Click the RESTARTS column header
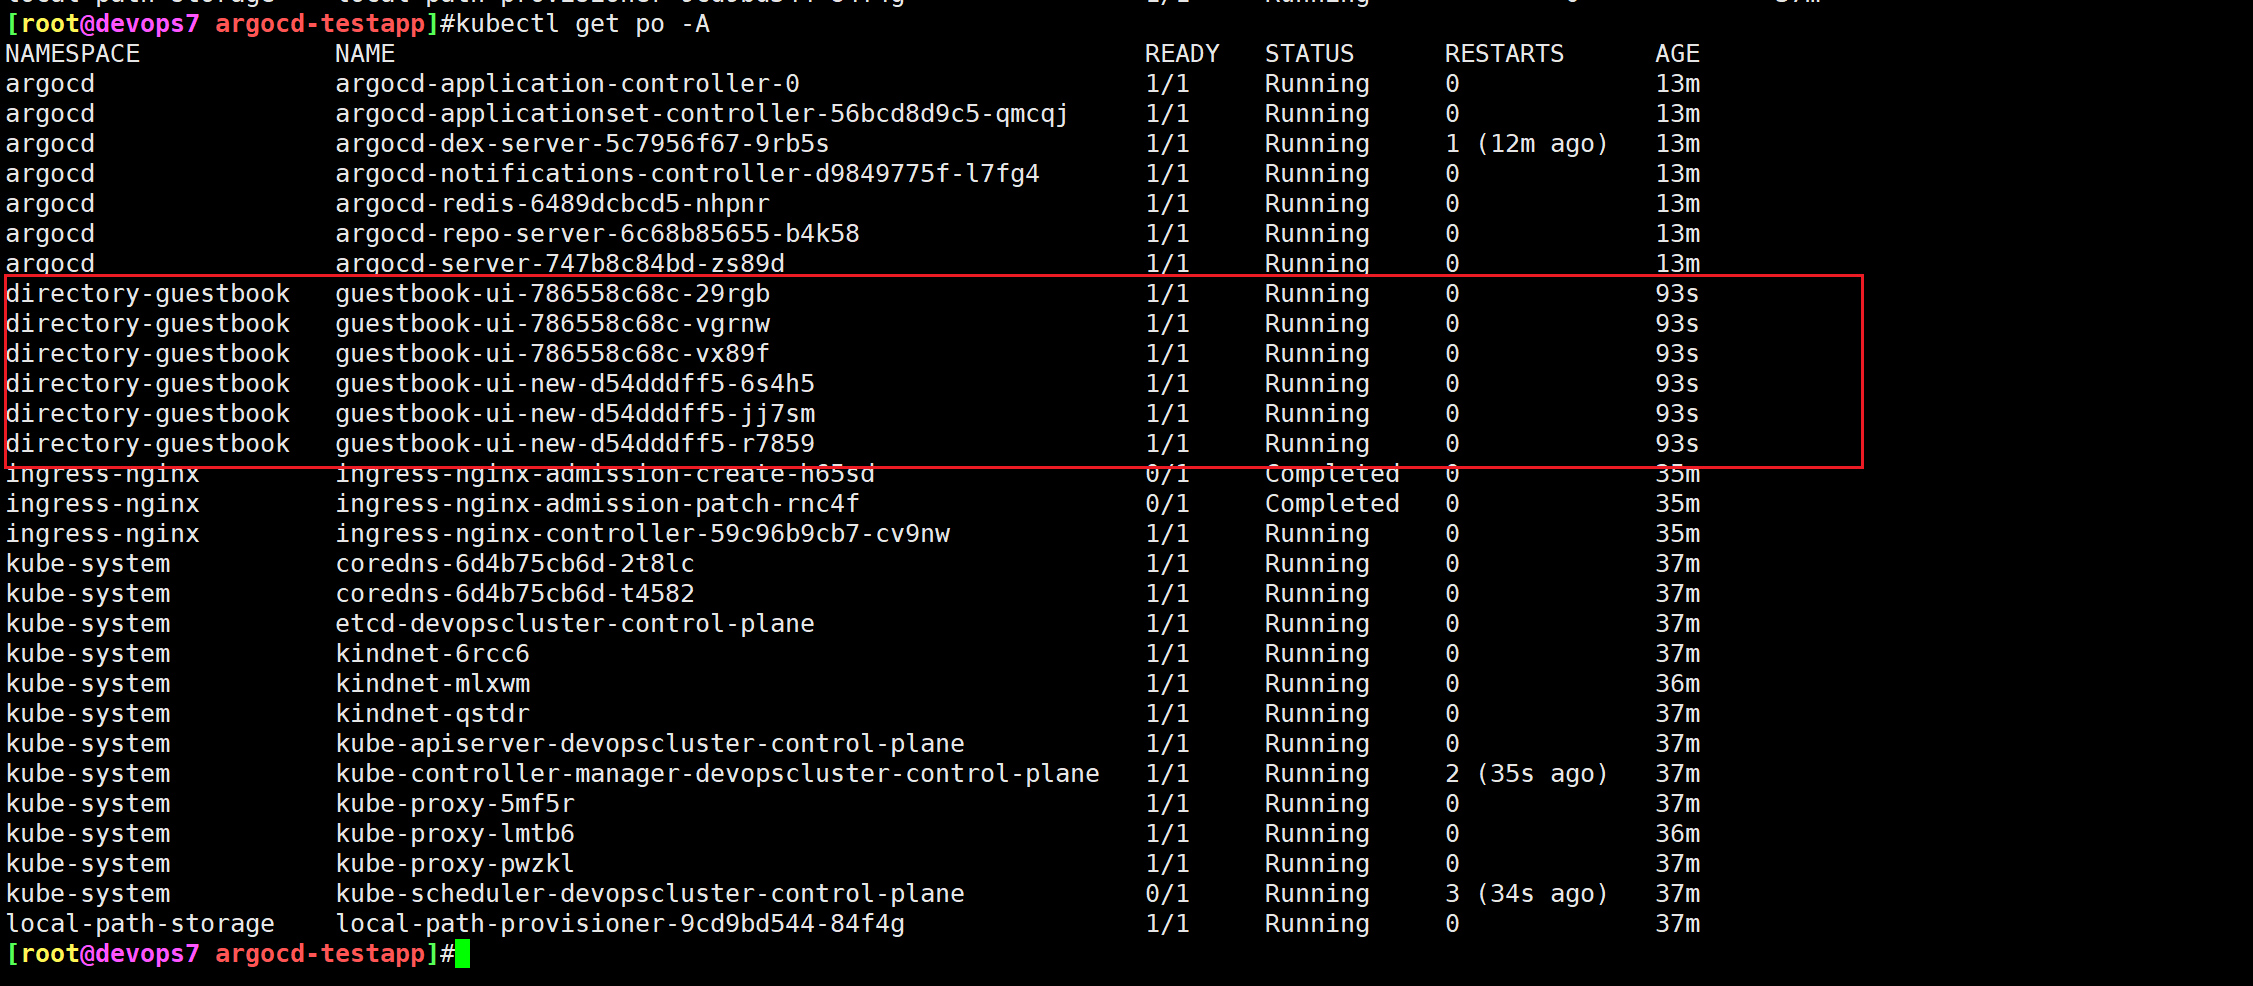The width and height of the screenshot is (2253, 986). pyautogui.click(x=1504, y=54)
